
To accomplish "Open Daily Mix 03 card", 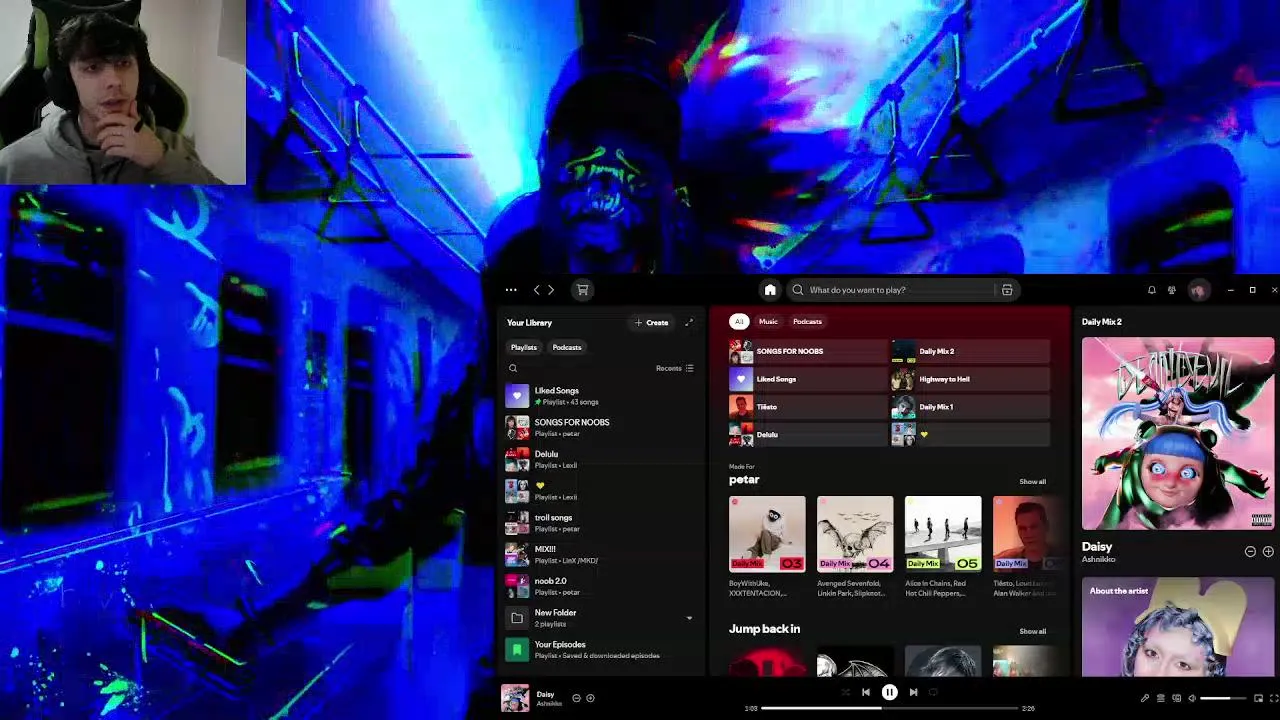I will pos(767,546).
